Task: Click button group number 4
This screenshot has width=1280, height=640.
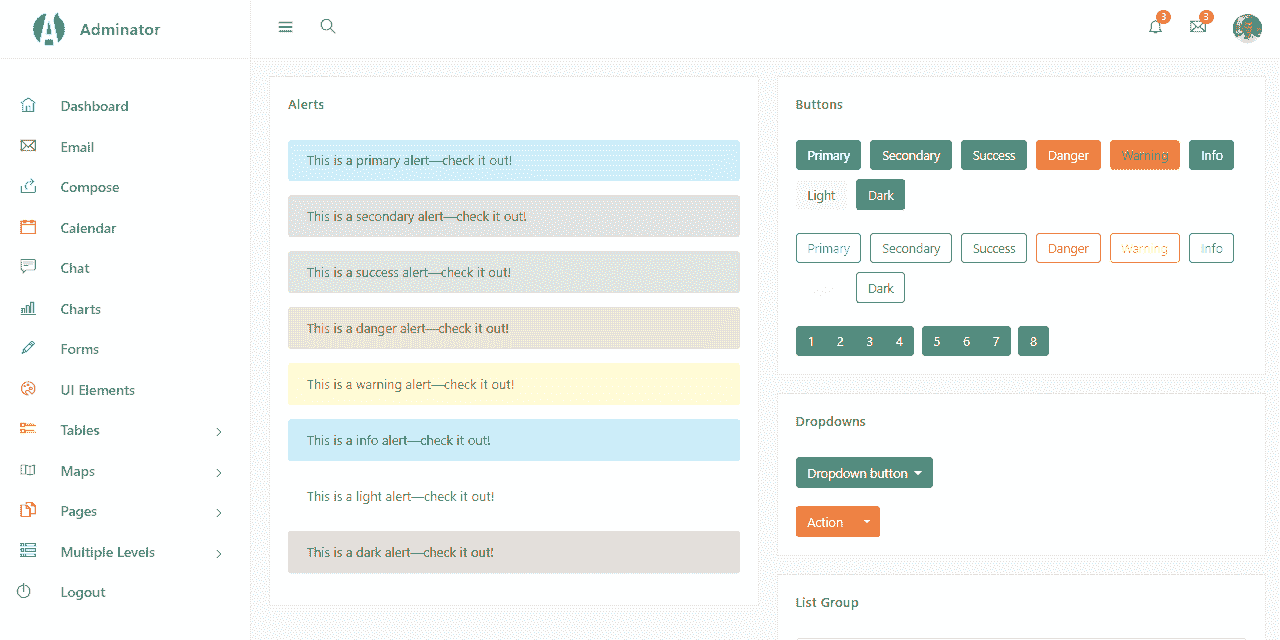Action: [899, 341]
